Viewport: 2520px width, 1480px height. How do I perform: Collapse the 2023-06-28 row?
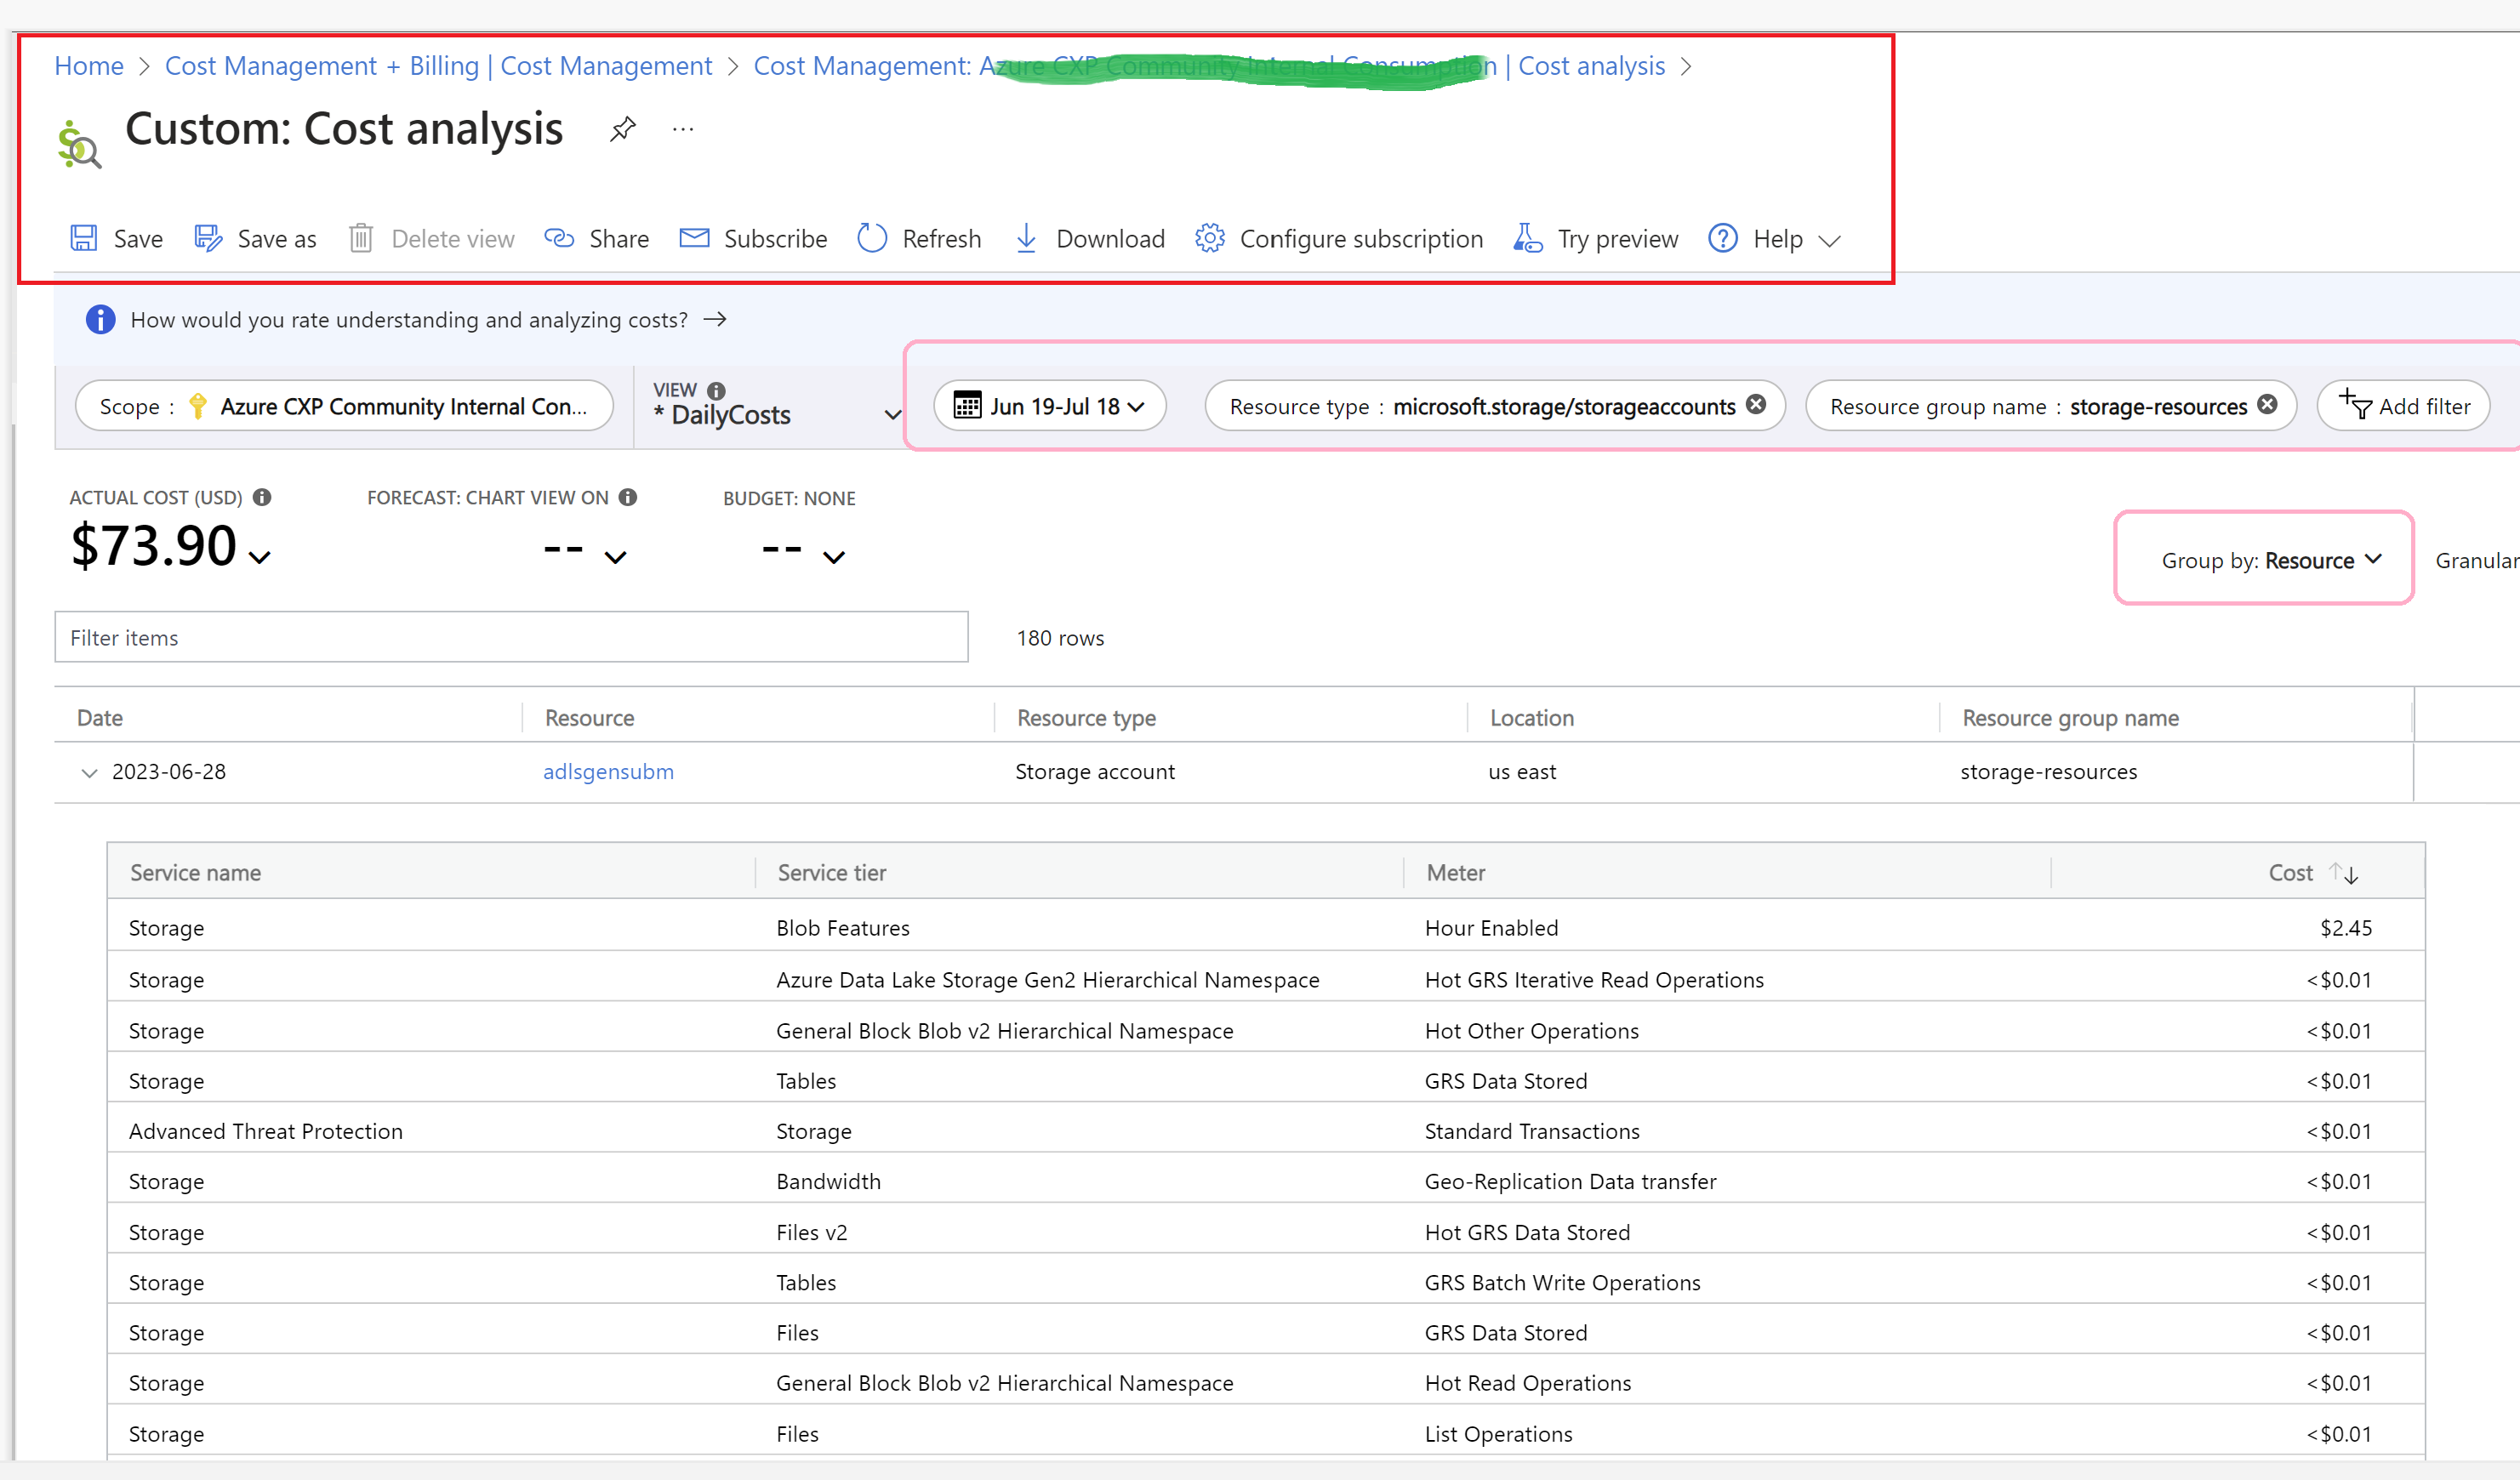click(x=89, y=773)
